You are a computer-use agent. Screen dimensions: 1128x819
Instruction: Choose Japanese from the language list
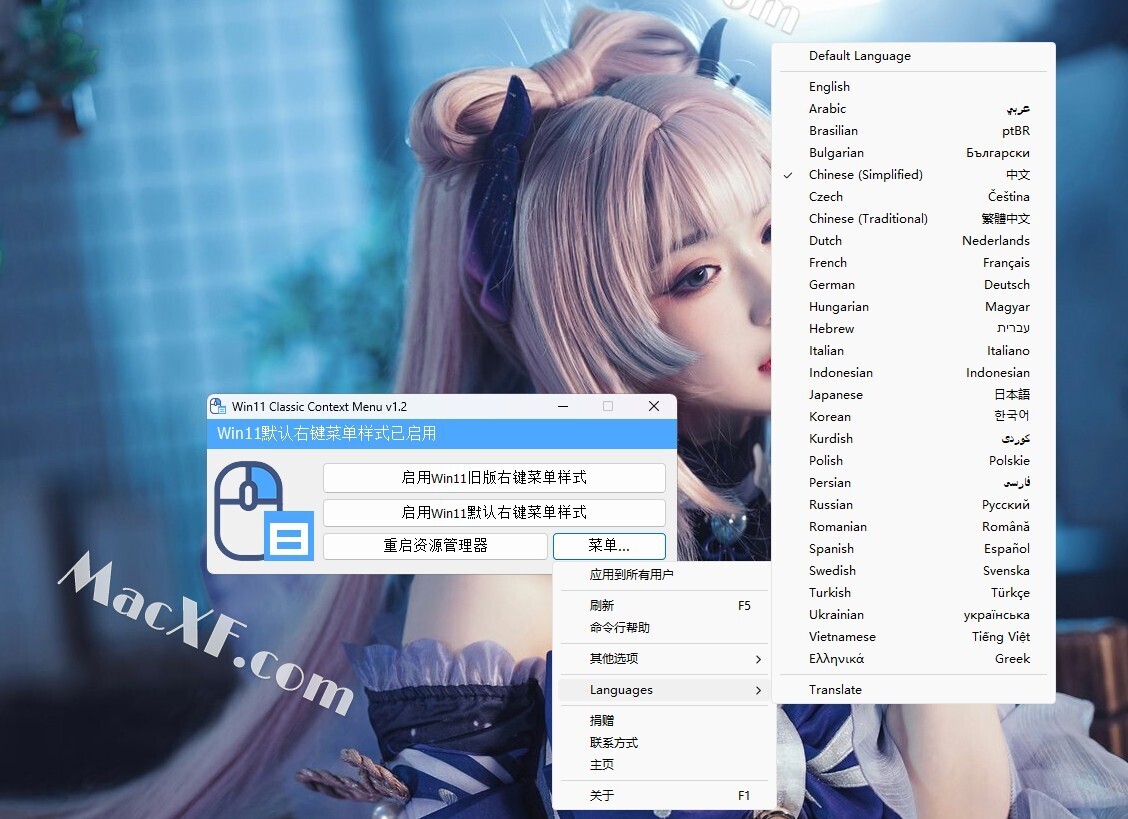tap(835, 395)
